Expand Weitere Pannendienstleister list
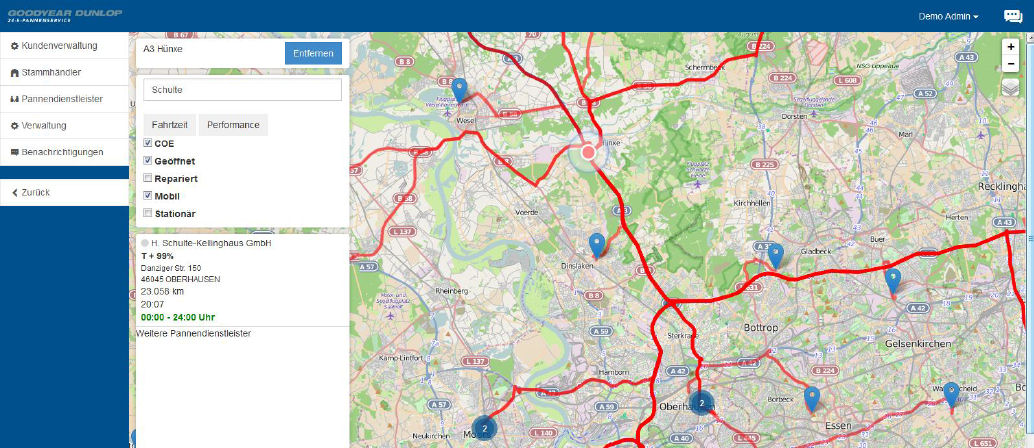This screenshot has width=1034, height=448. click(x=193, y=332)
